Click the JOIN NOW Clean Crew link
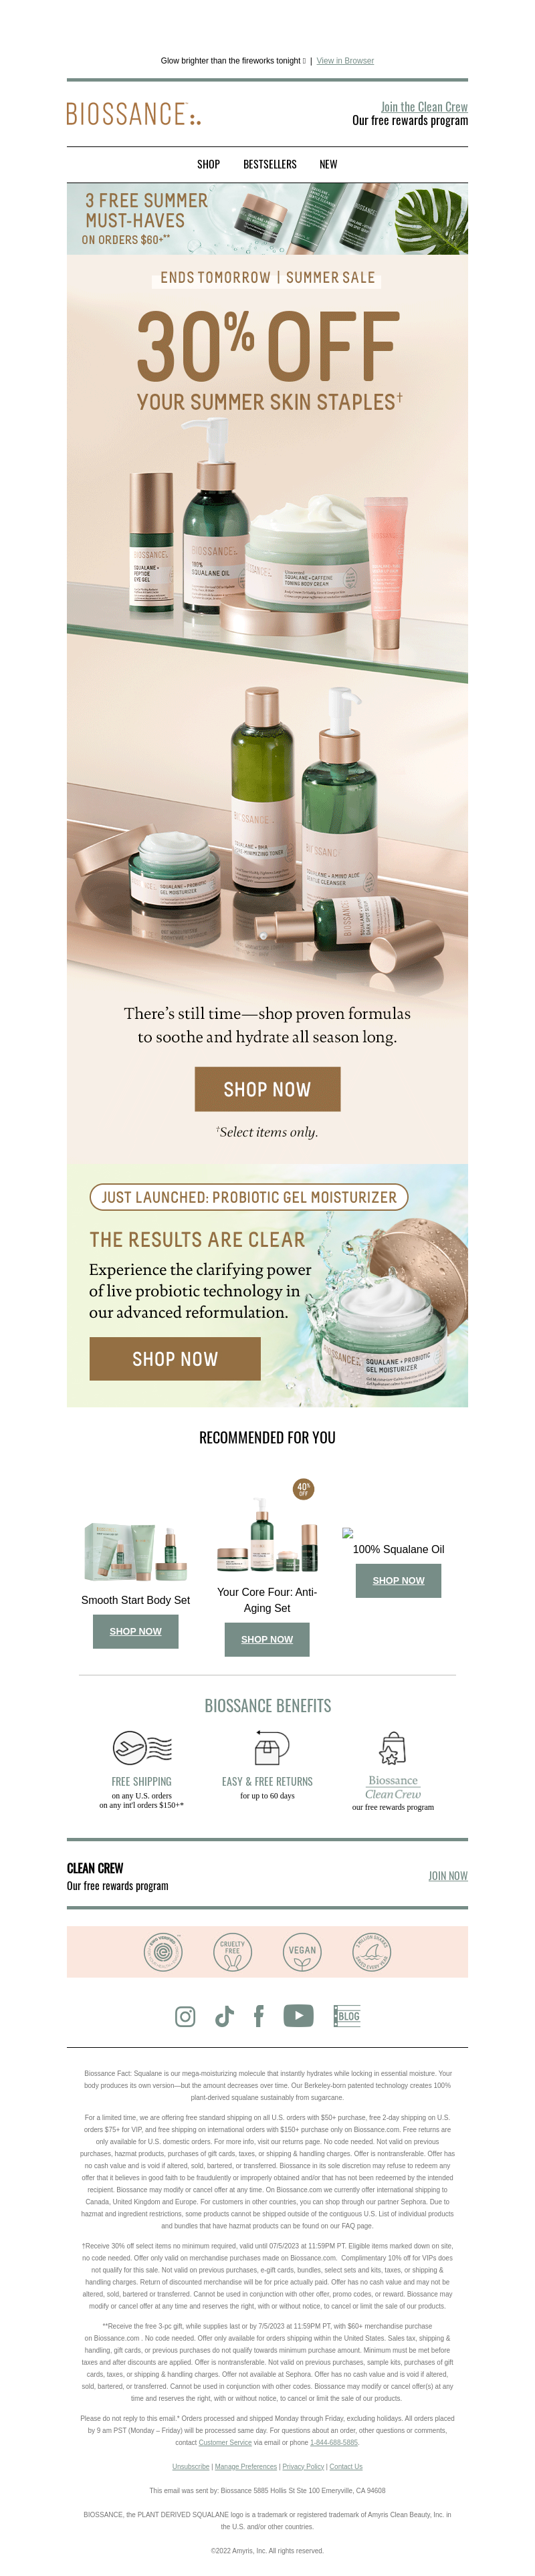The height and width of the screenshot is (2576, 535). point(448,1875)
